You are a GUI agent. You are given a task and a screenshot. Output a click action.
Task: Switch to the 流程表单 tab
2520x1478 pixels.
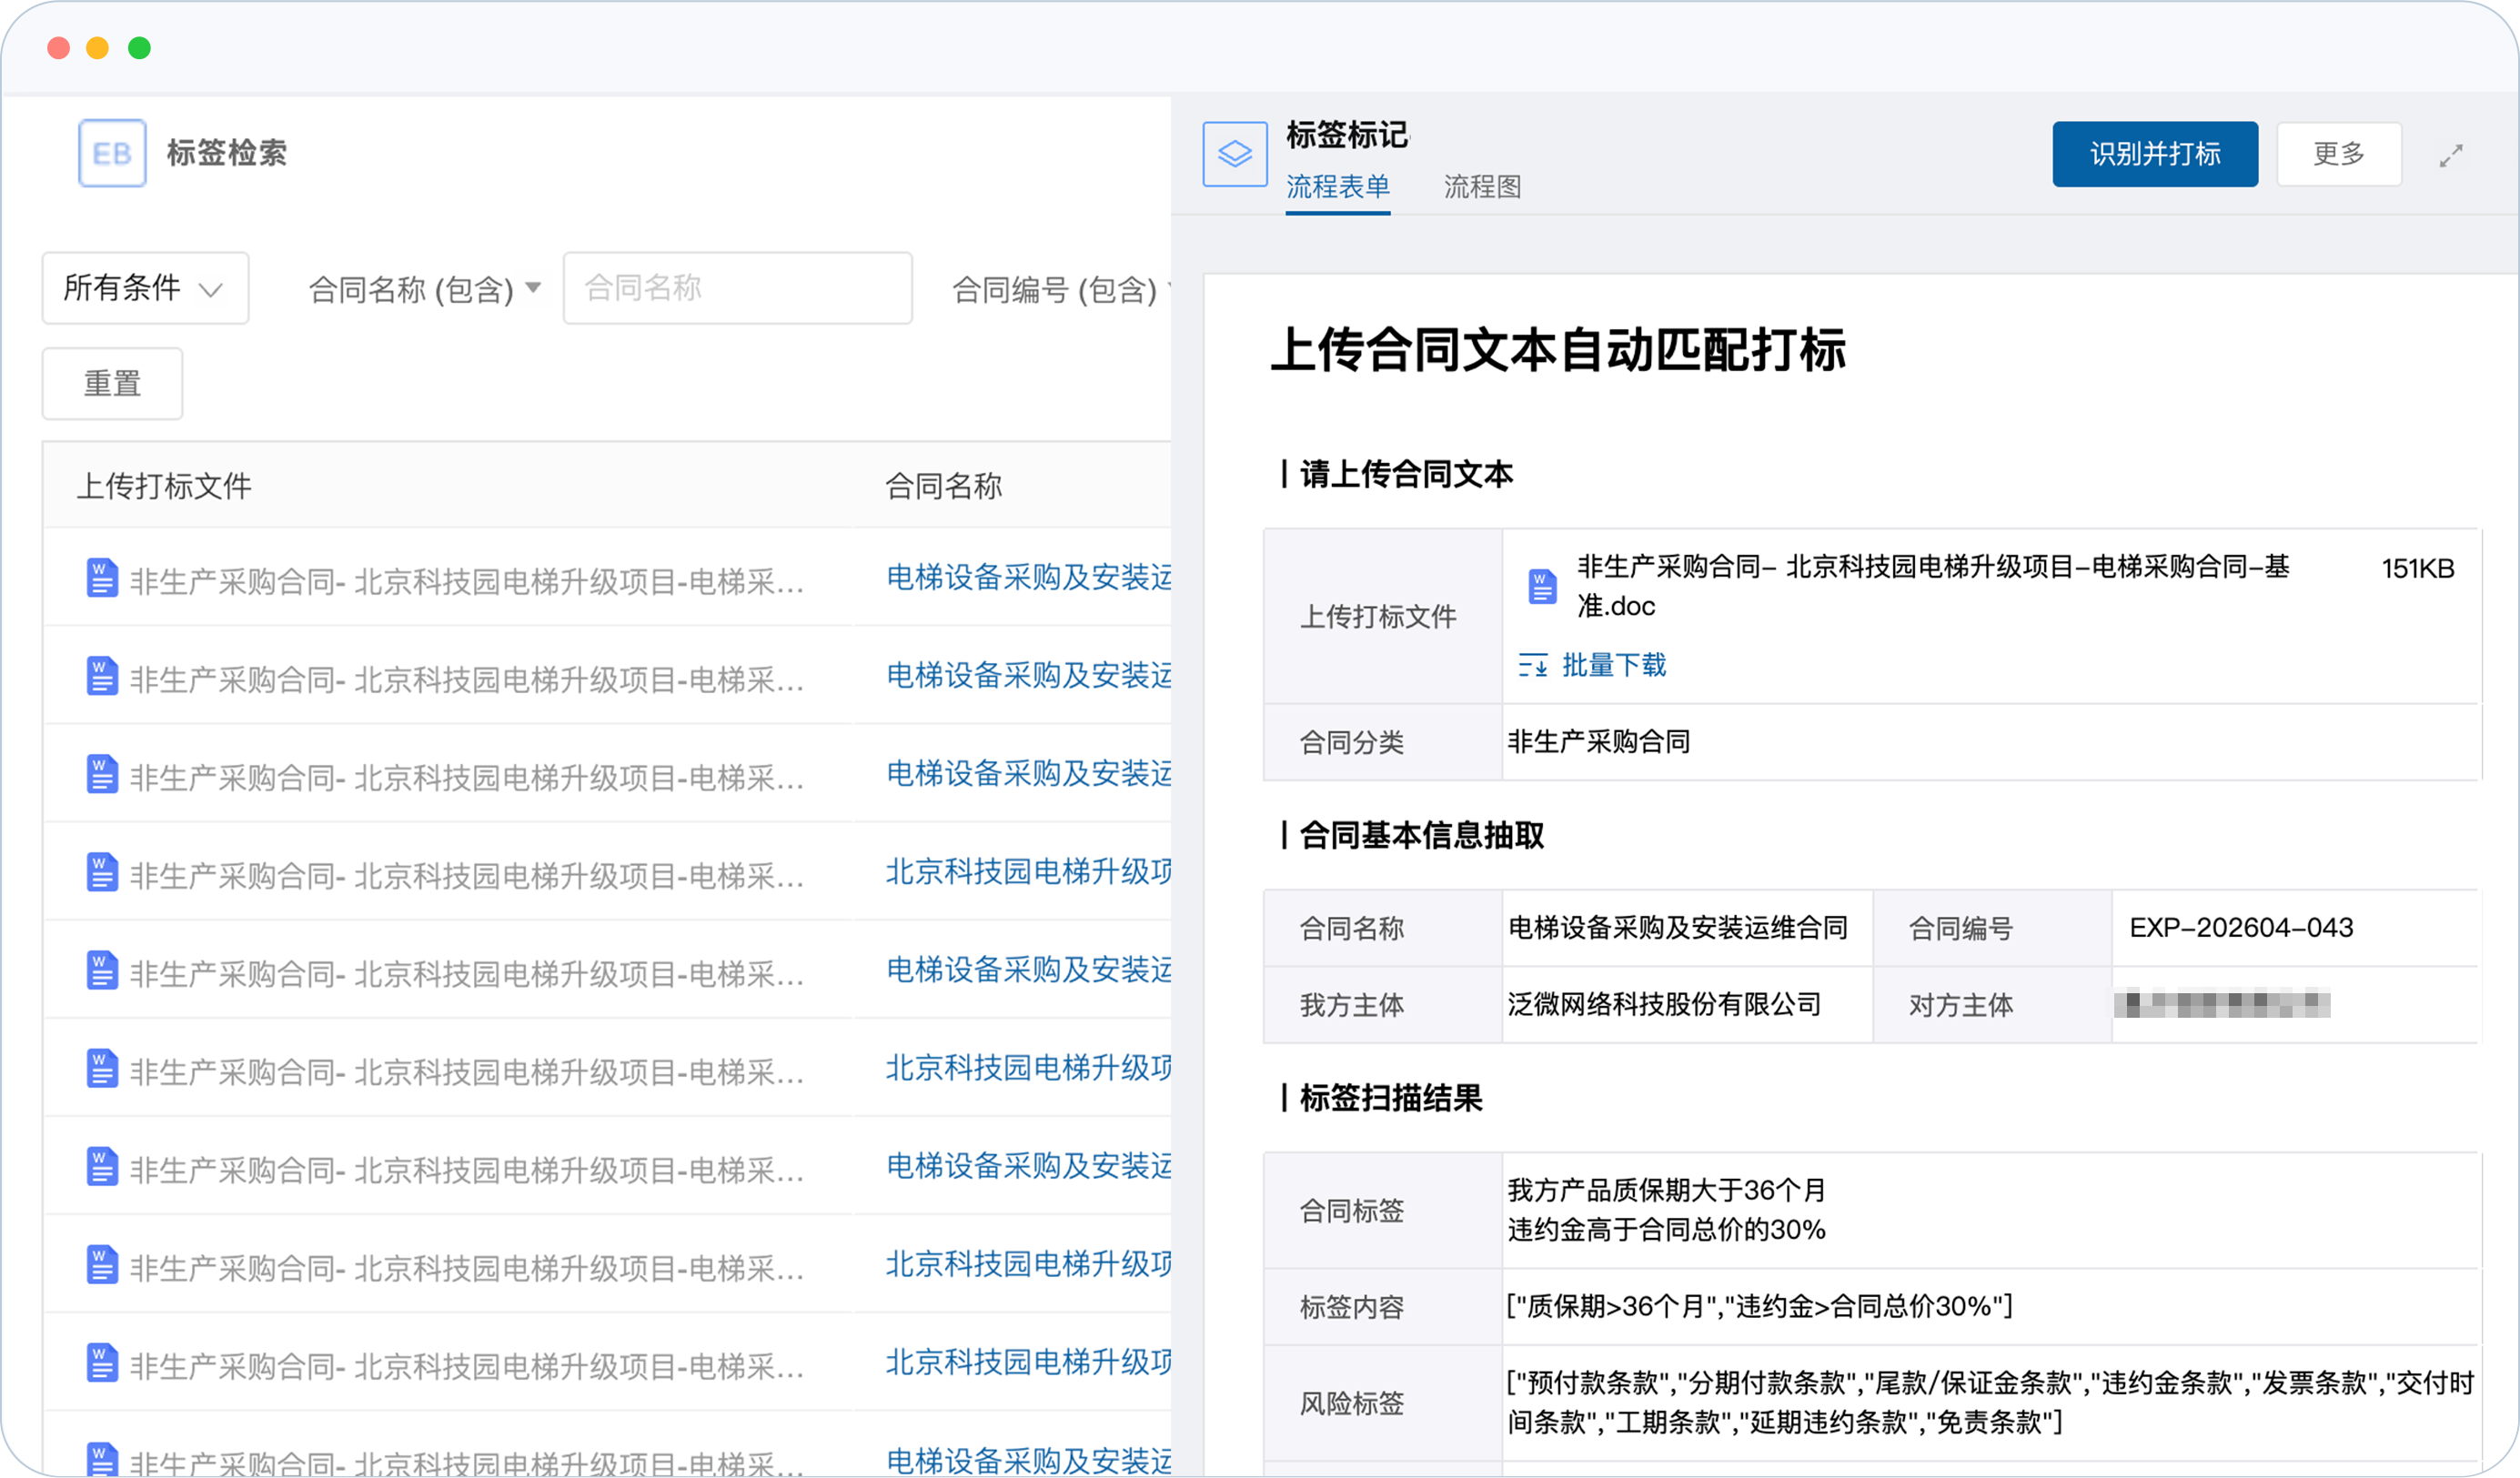pyautogui.click(x=1337, y=187)
